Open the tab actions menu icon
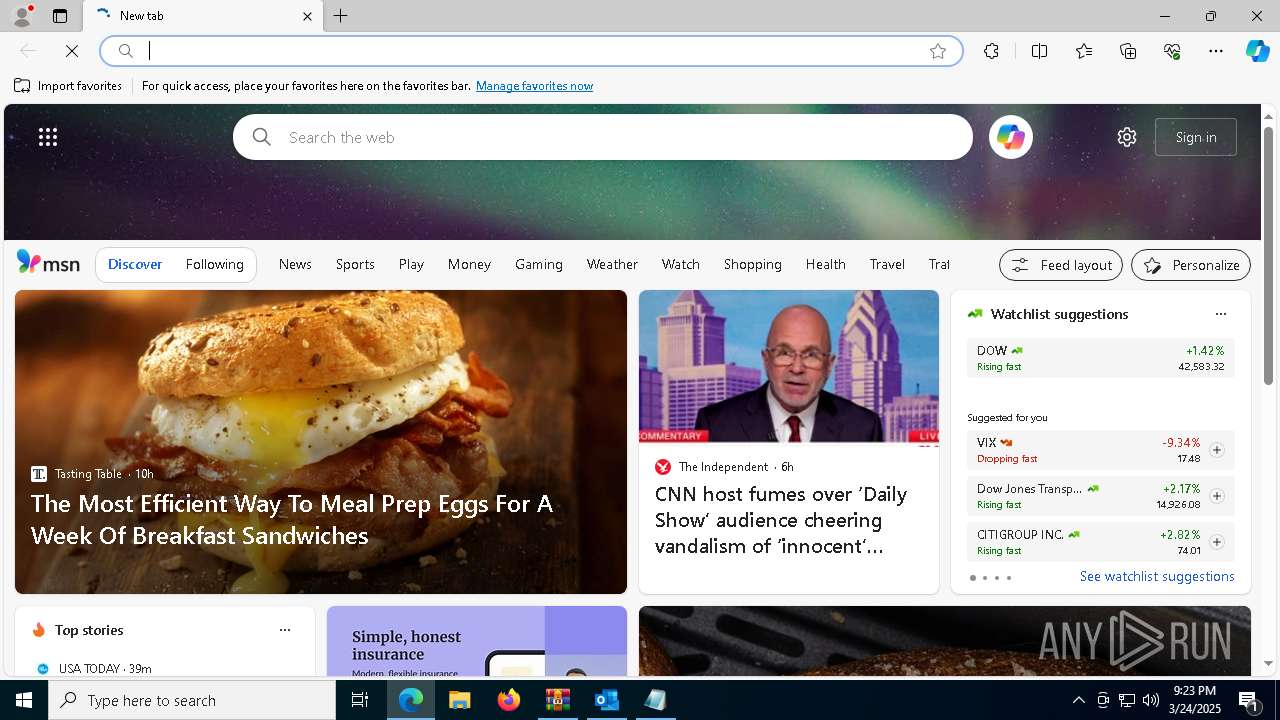Screen dimensions: 1280x720 (x=60, y=16)
